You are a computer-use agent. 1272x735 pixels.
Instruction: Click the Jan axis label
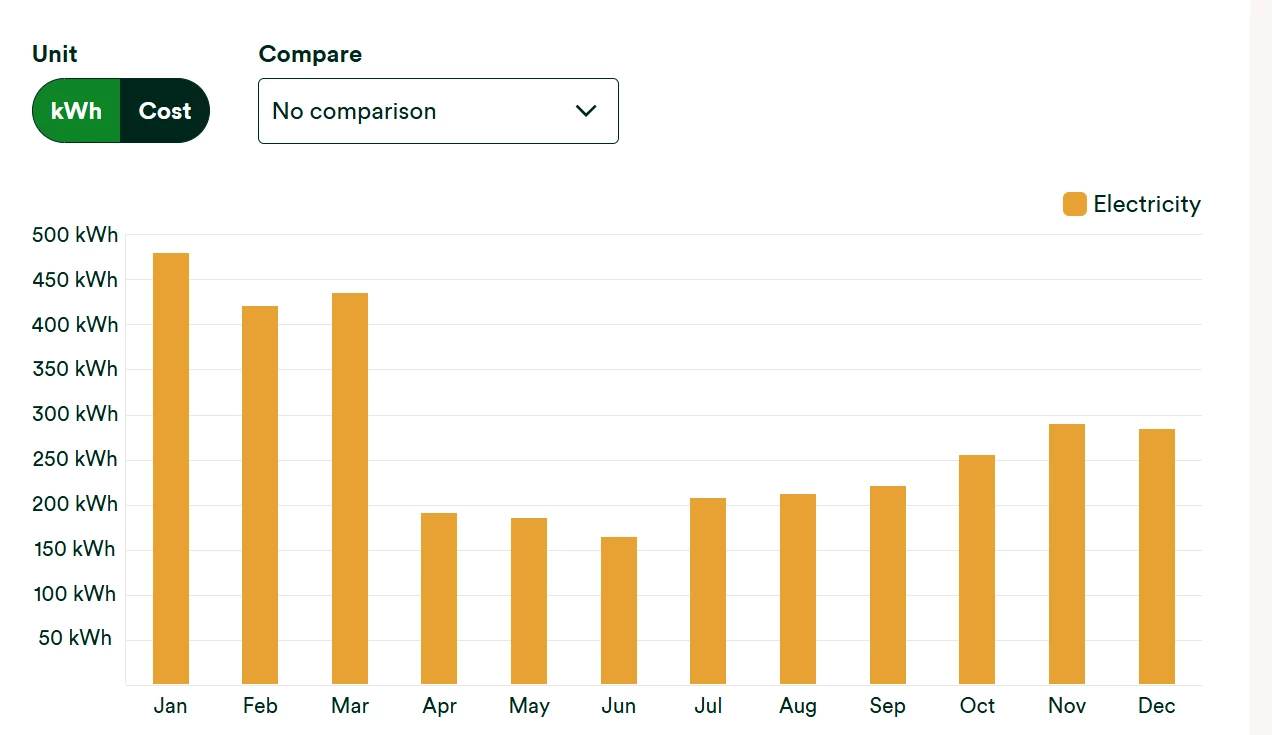[171, 706]
